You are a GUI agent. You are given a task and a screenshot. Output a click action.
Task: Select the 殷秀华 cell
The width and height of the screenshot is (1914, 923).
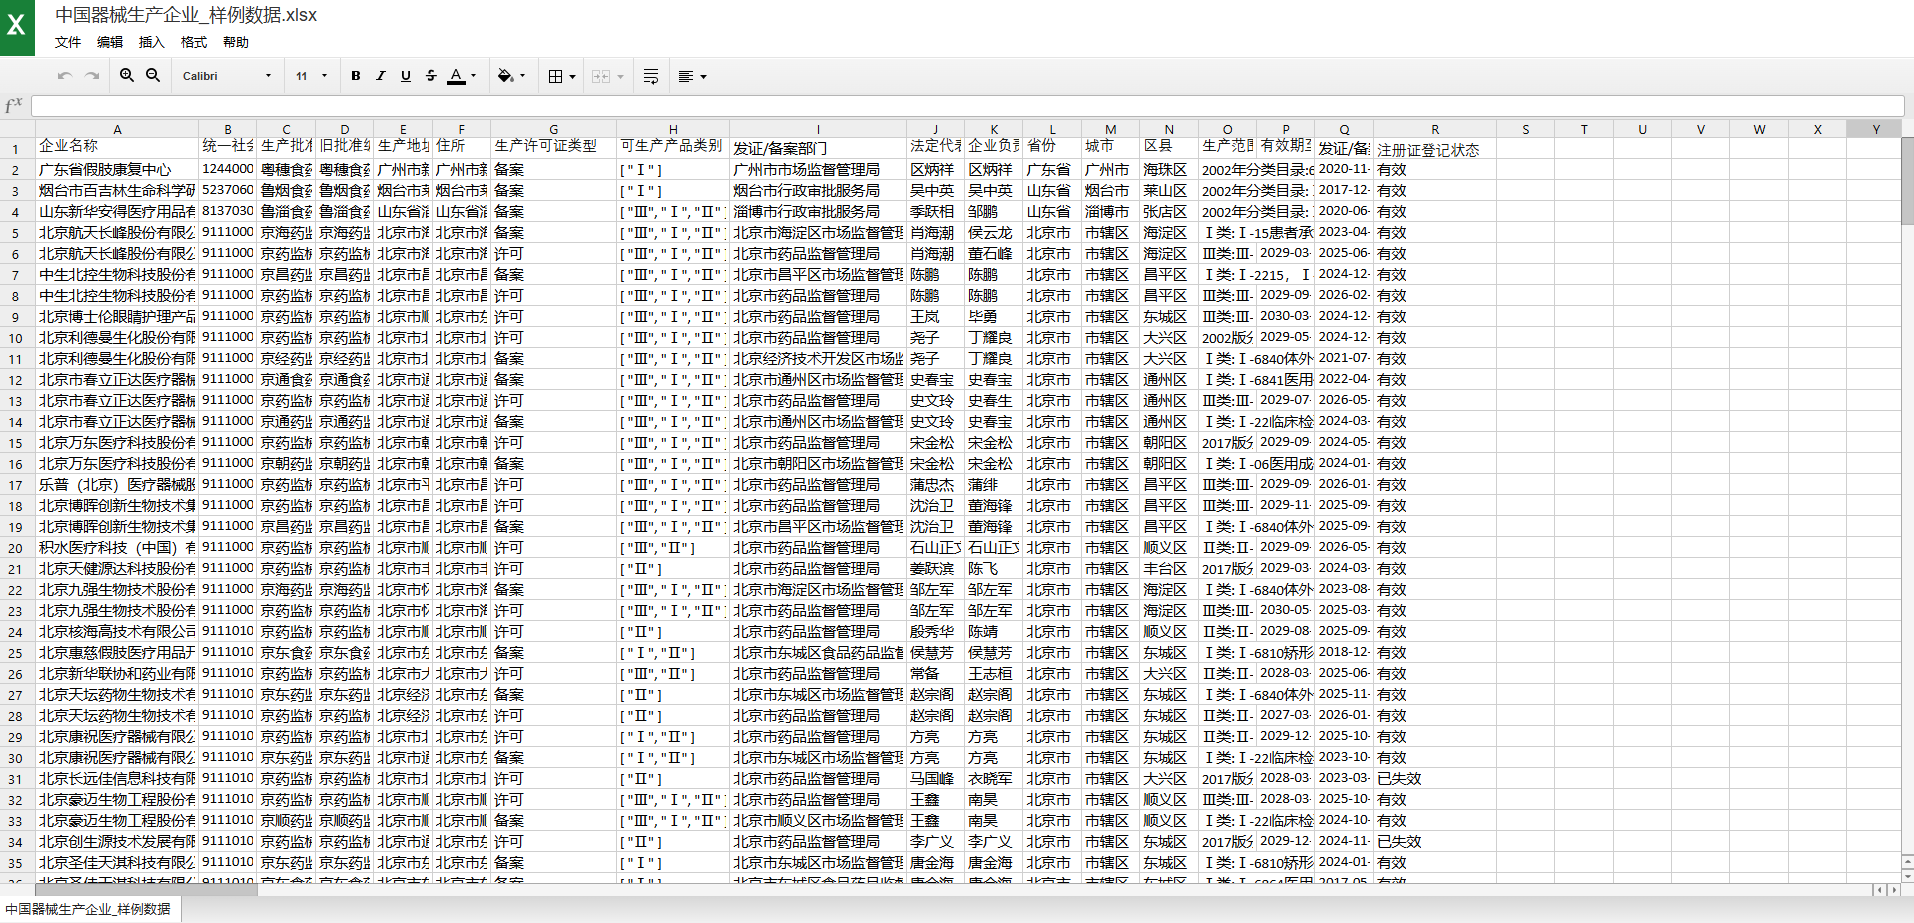coord(935,632)
